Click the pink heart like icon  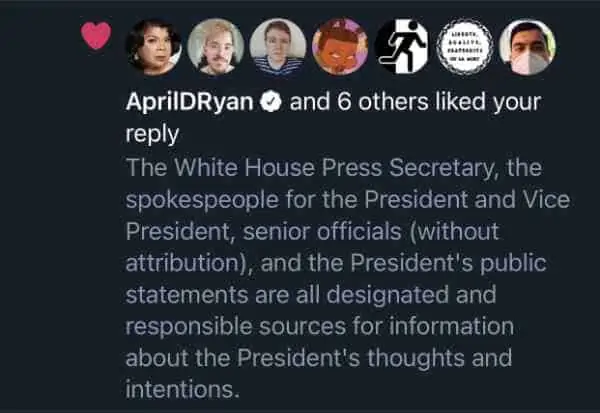(96, 35)
